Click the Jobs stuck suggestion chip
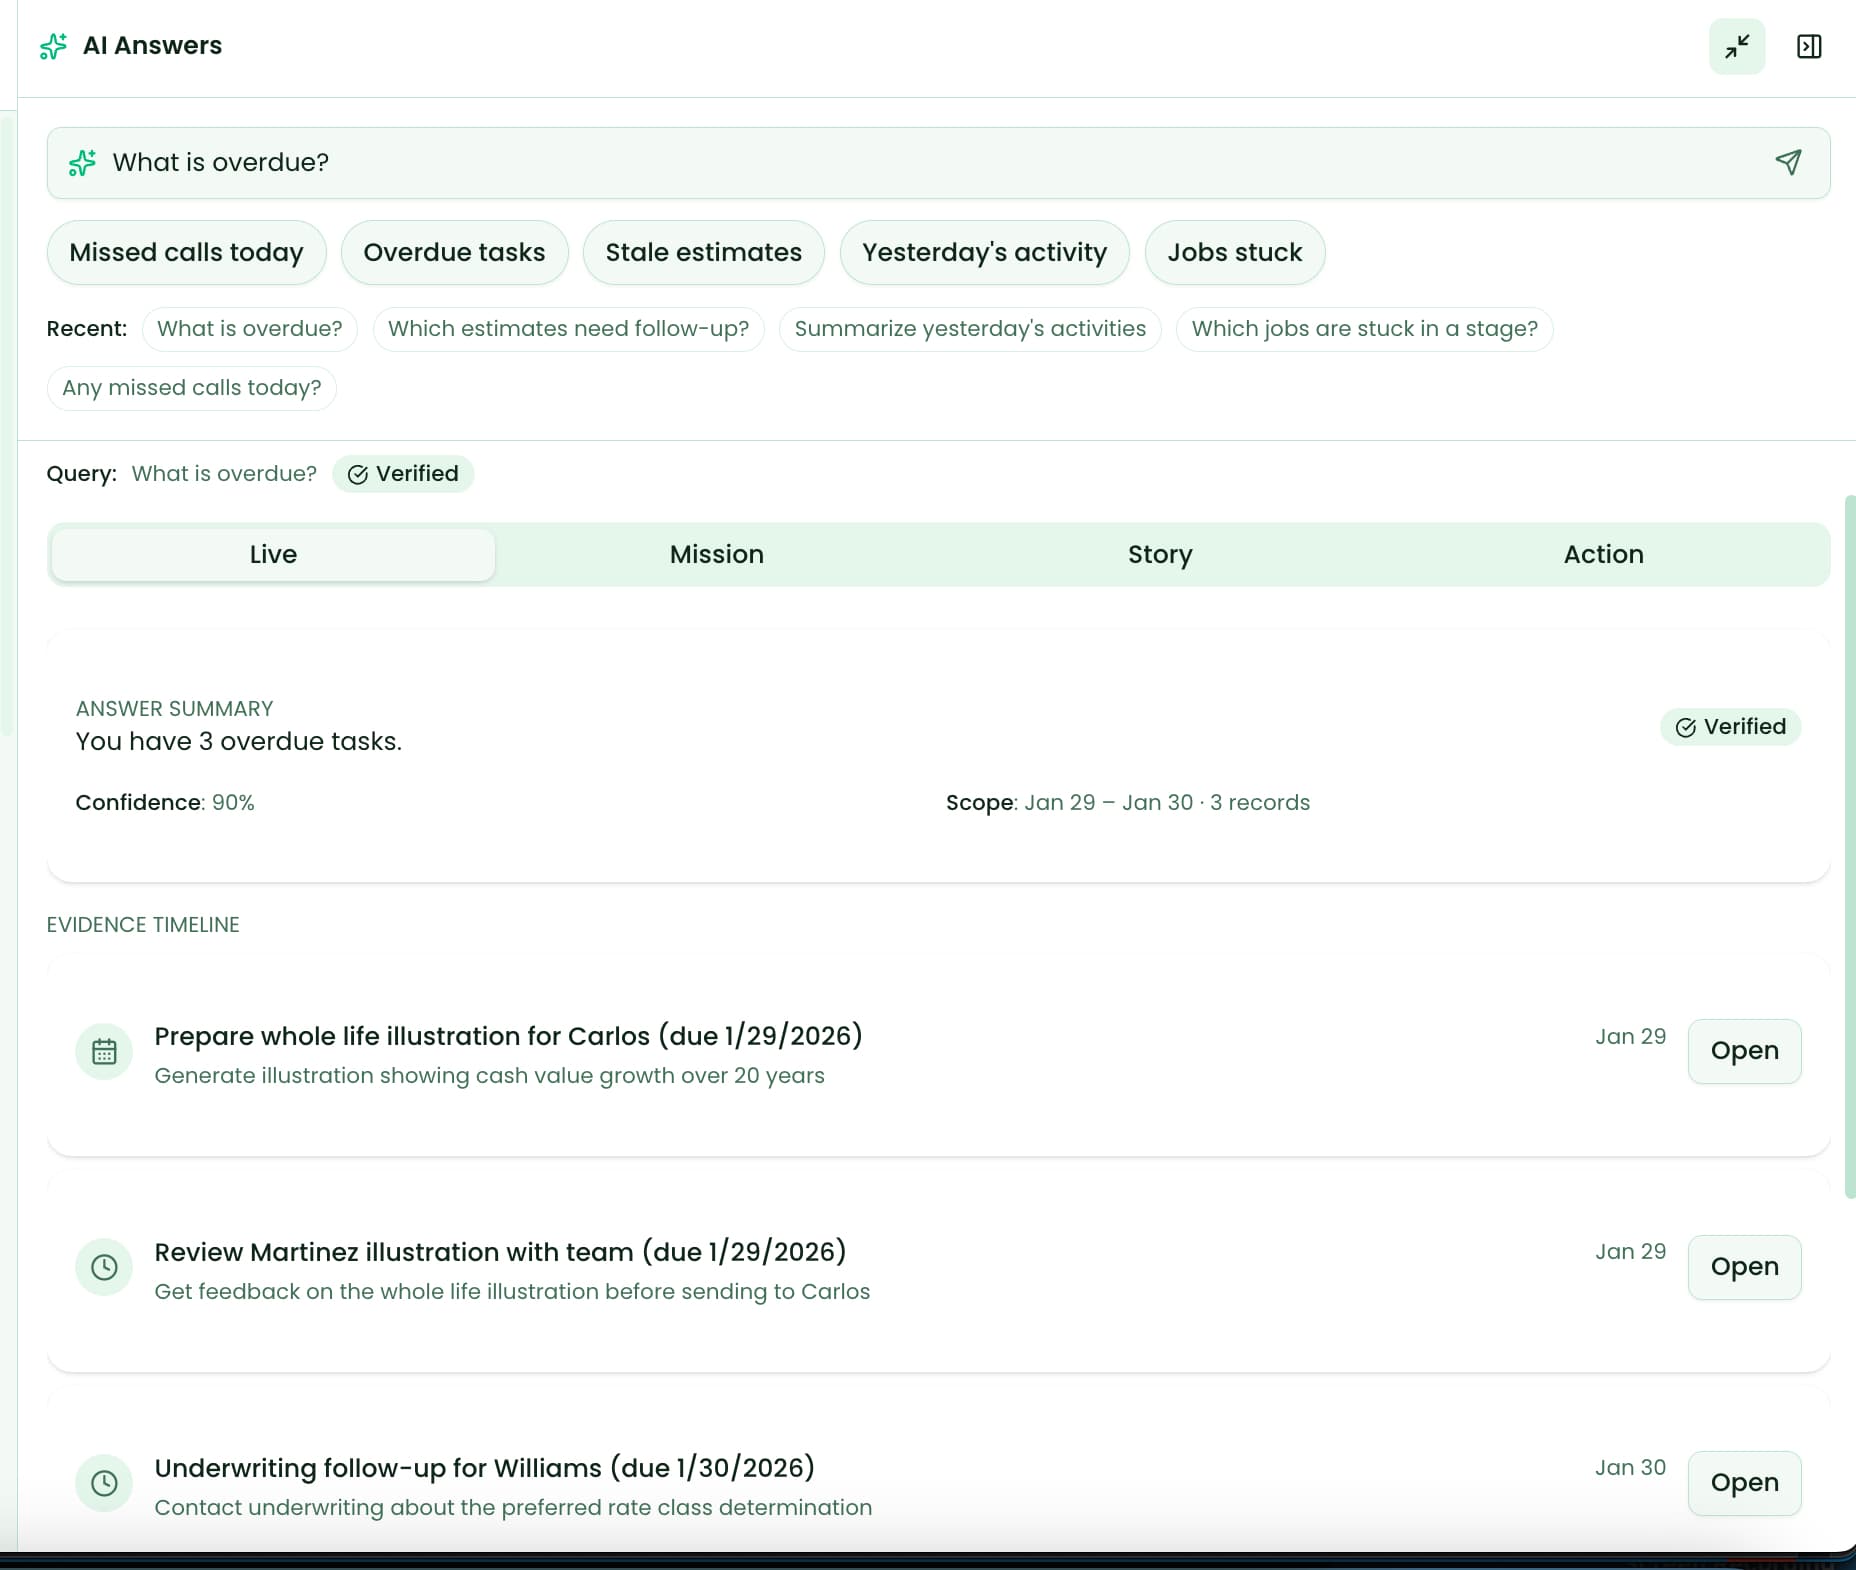 [x=1235, y=252]
